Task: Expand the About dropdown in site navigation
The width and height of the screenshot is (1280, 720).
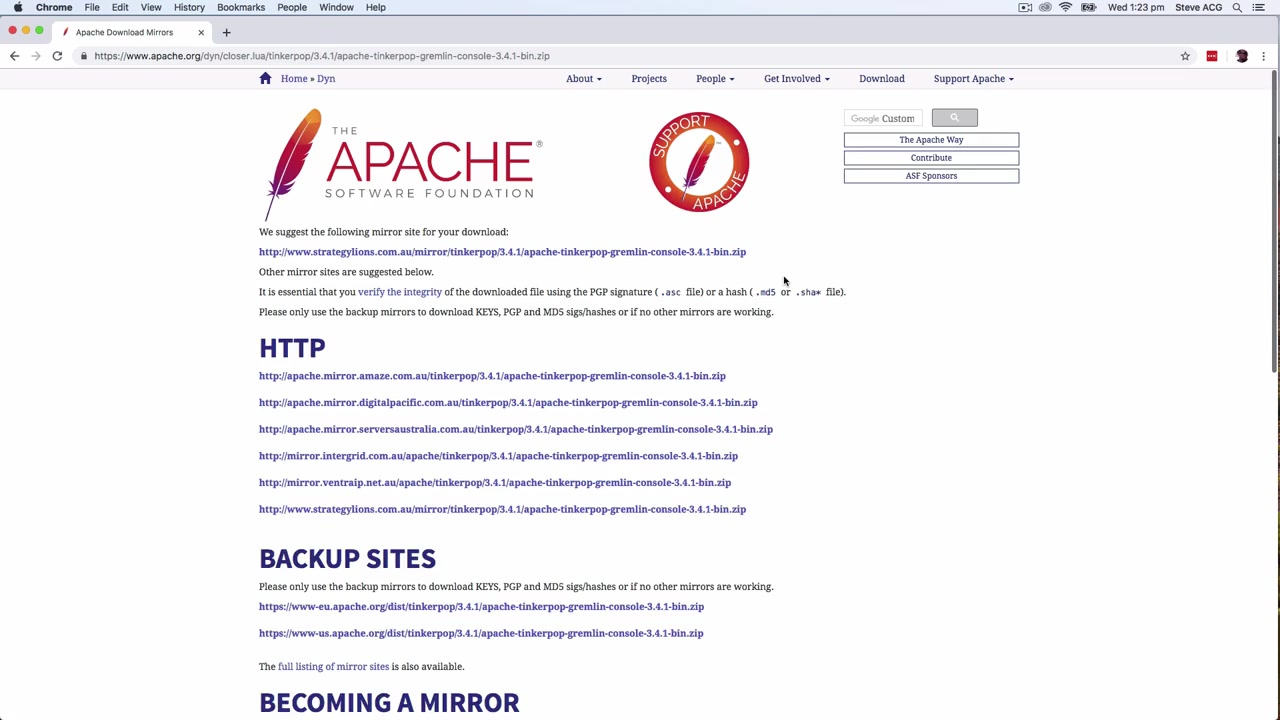Action: coord(584,78)
